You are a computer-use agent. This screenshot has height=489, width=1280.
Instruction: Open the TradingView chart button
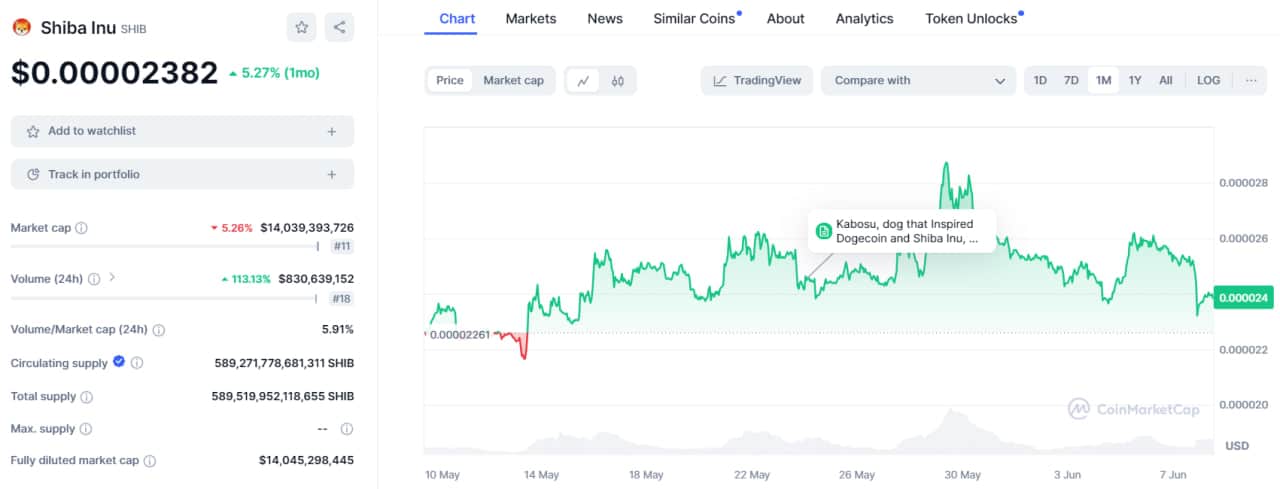pos(757,80)
